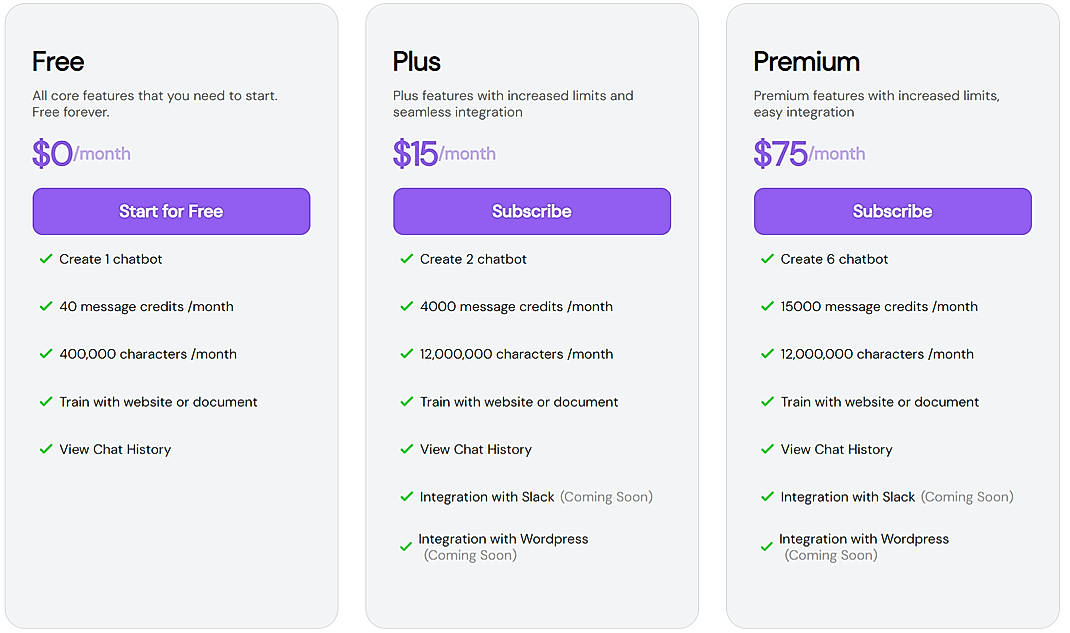Click the checkmark beside 4000 message credits
Image resolution: width=1070 pixels, height=633 pixels.
coord(407,306)
